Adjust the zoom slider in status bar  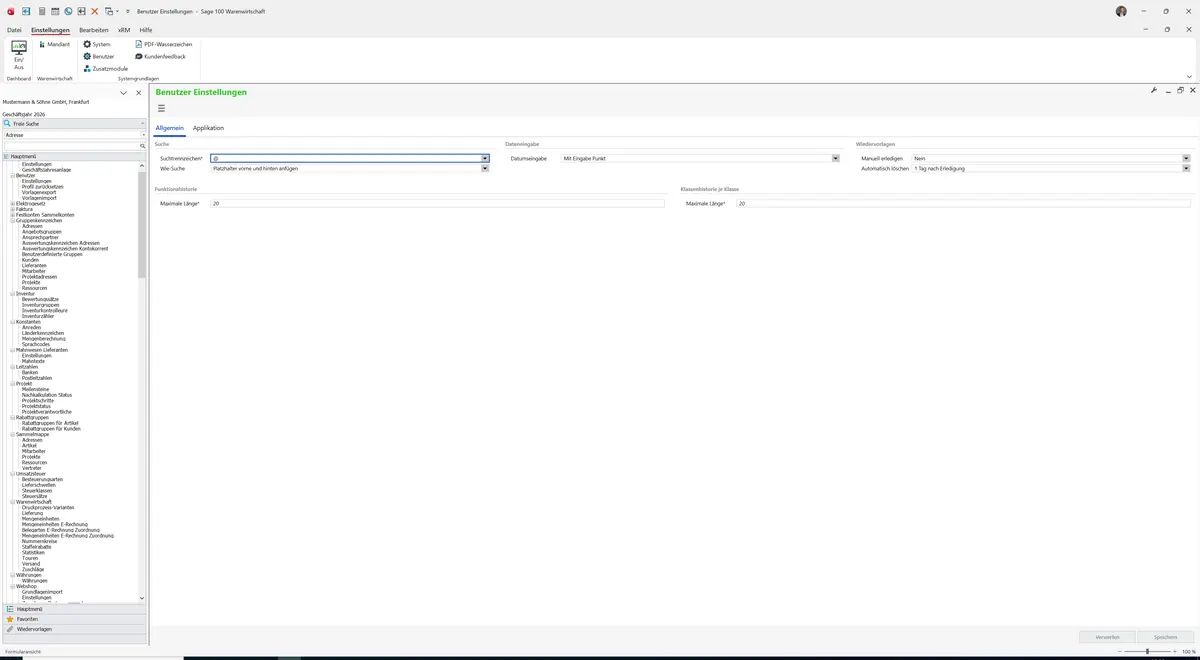1147,651
